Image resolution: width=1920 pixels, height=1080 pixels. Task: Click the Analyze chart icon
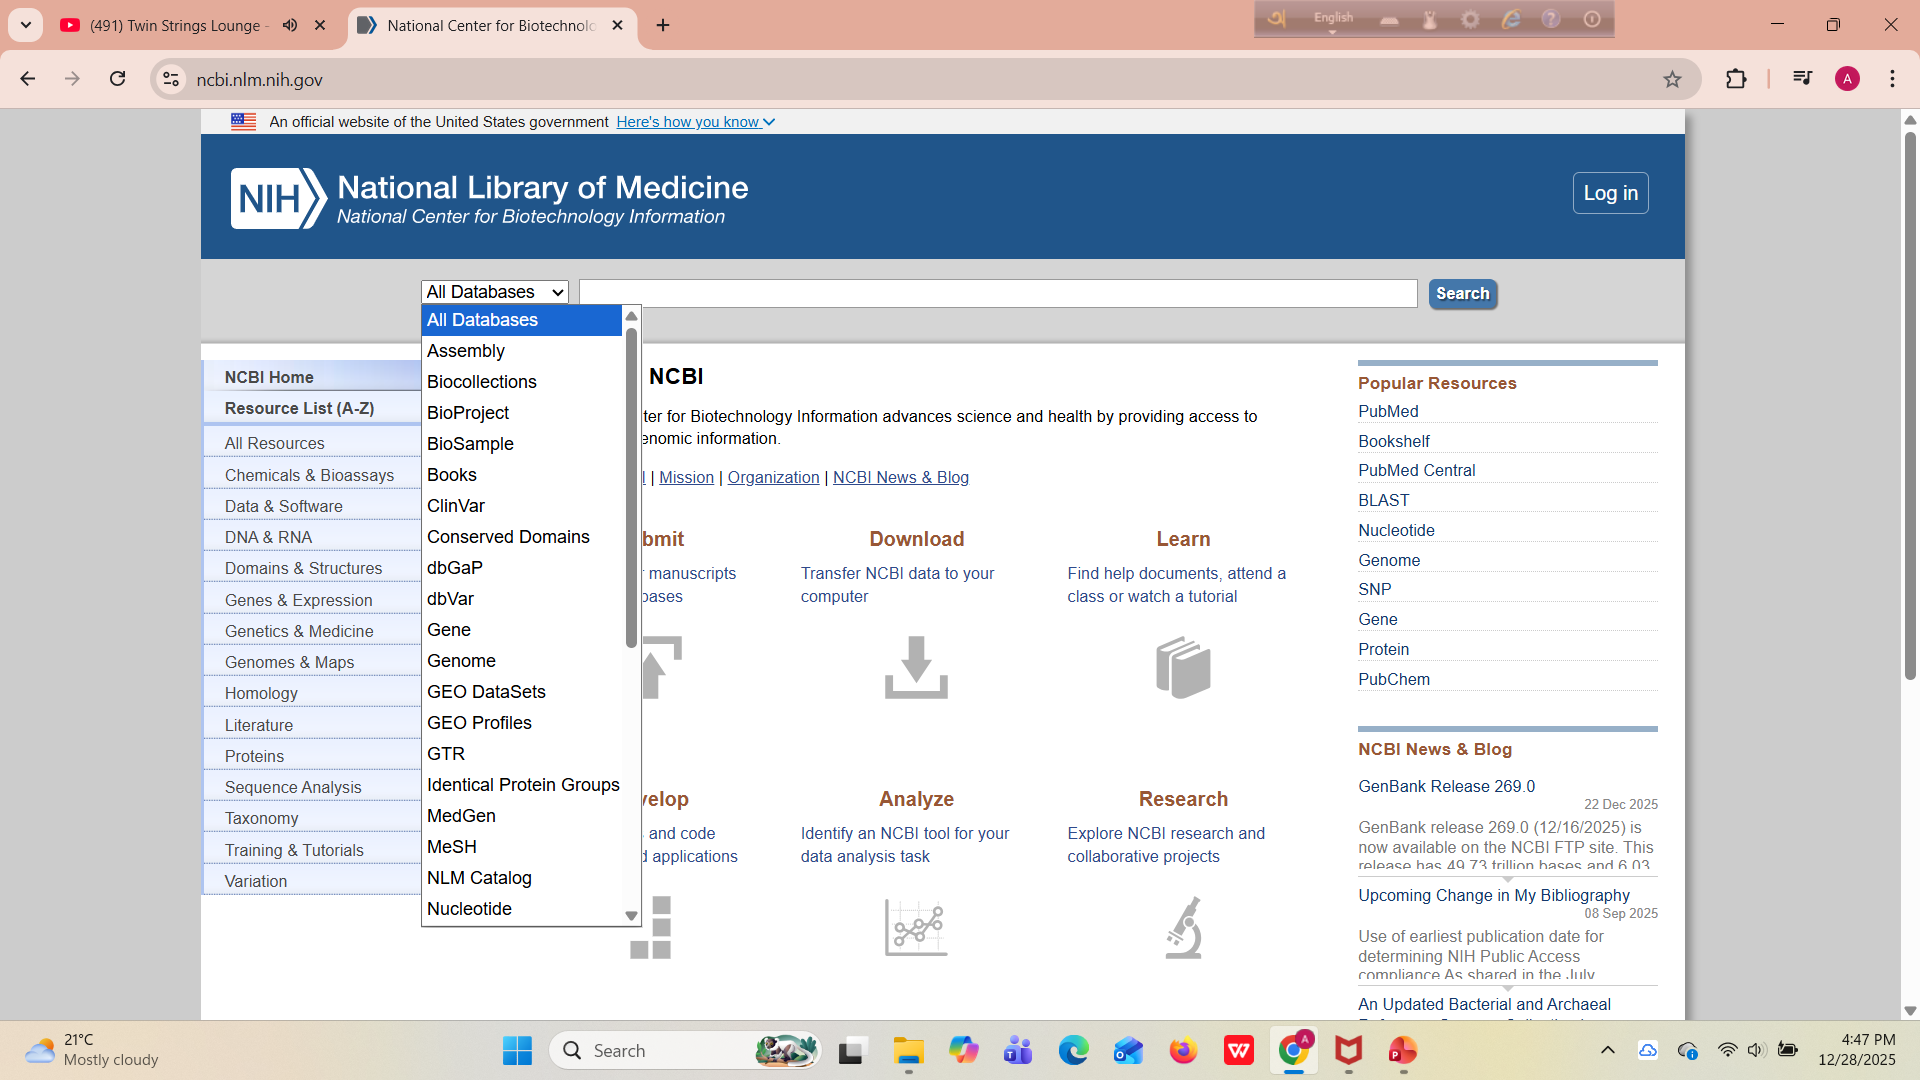[916, 927]
